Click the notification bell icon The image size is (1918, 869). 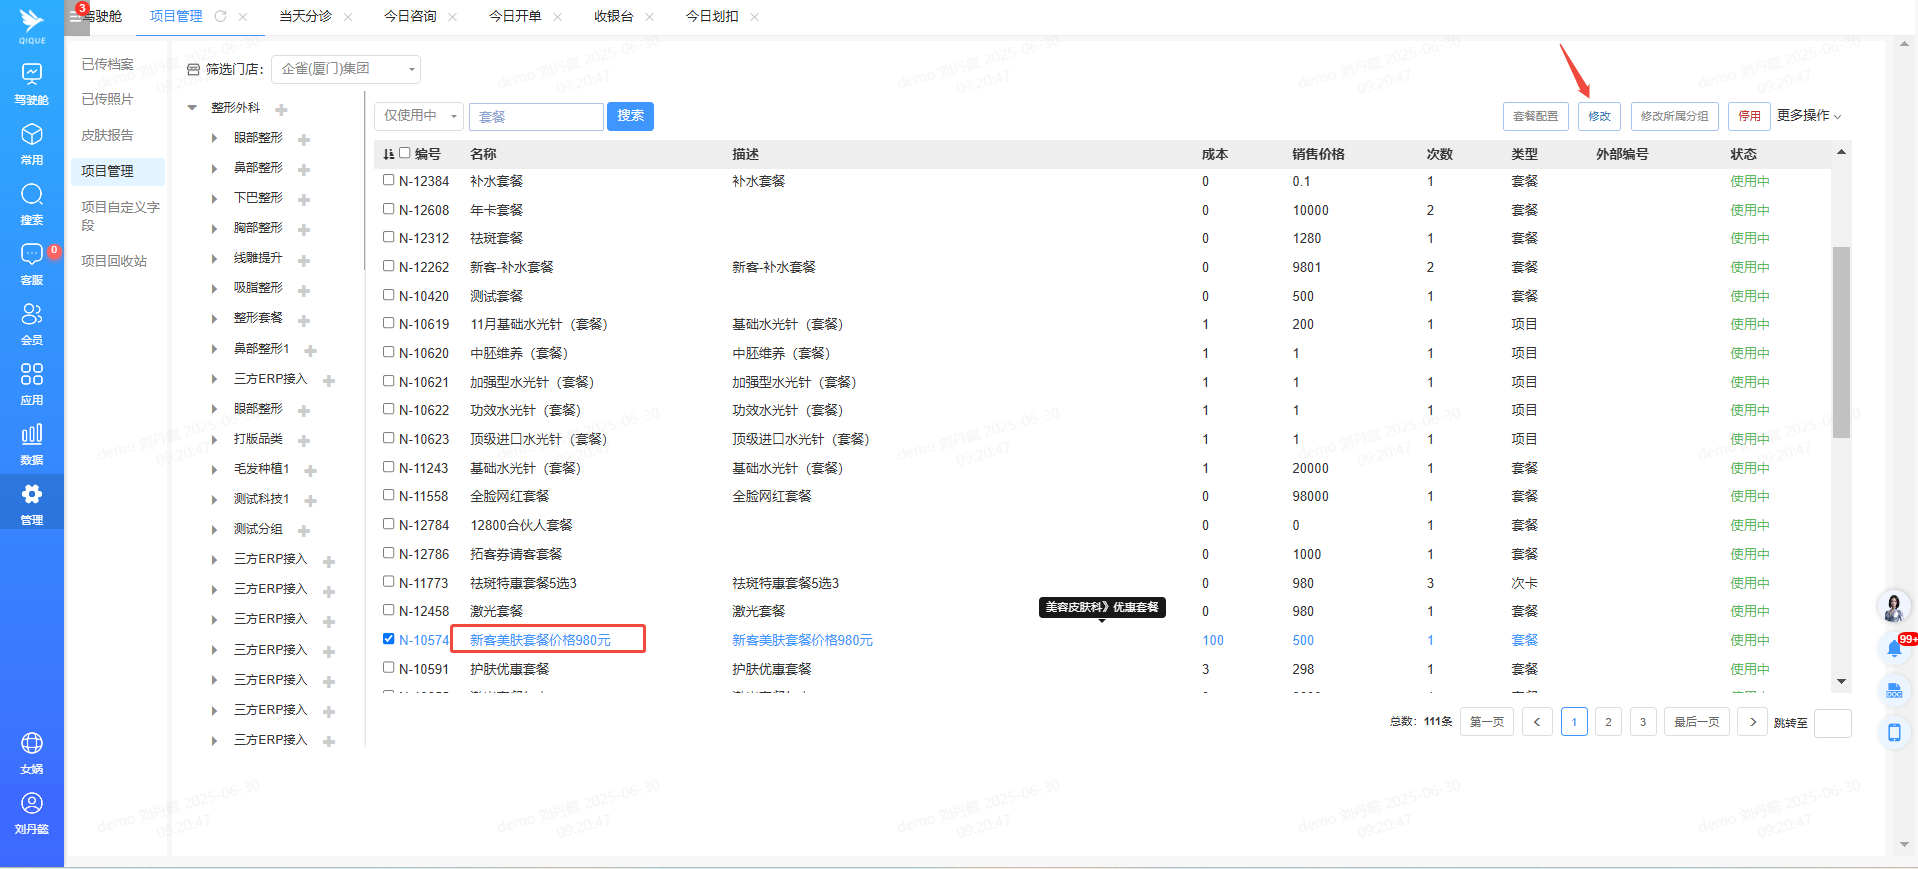[1894, 649]
